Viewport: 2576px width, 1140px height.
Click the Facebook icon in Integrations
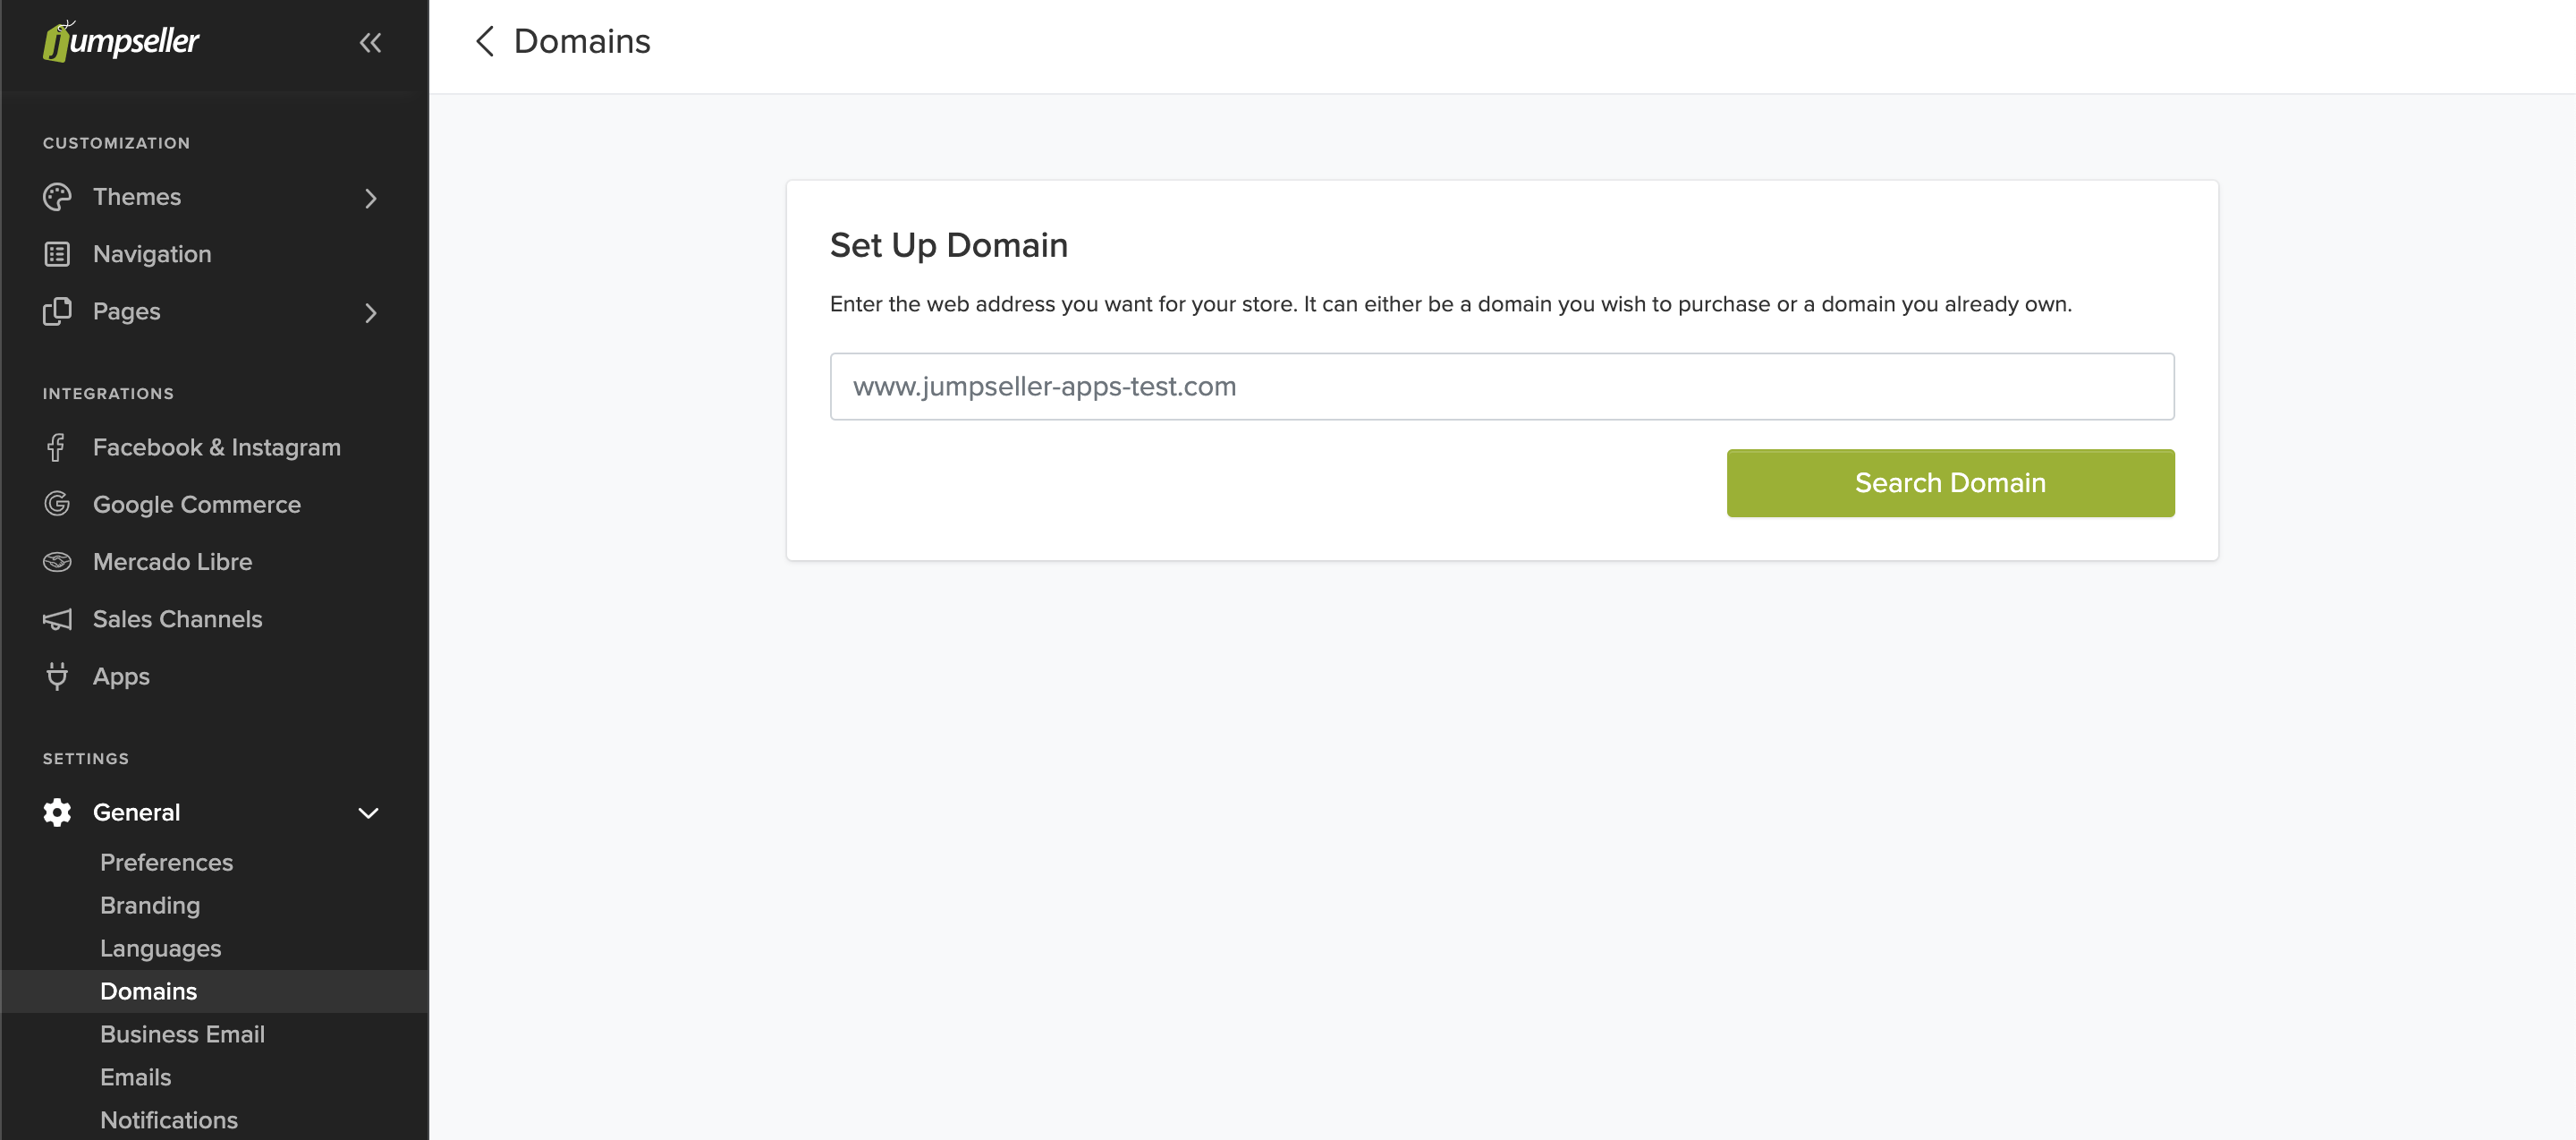[x=57, y=447]
